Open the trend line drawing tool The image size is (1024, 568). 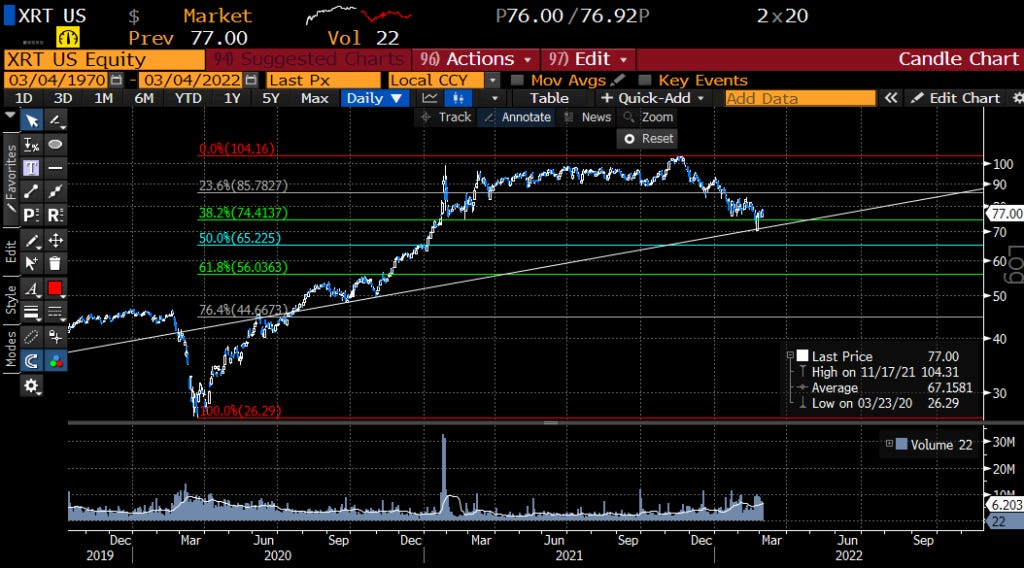pos(56,121)
